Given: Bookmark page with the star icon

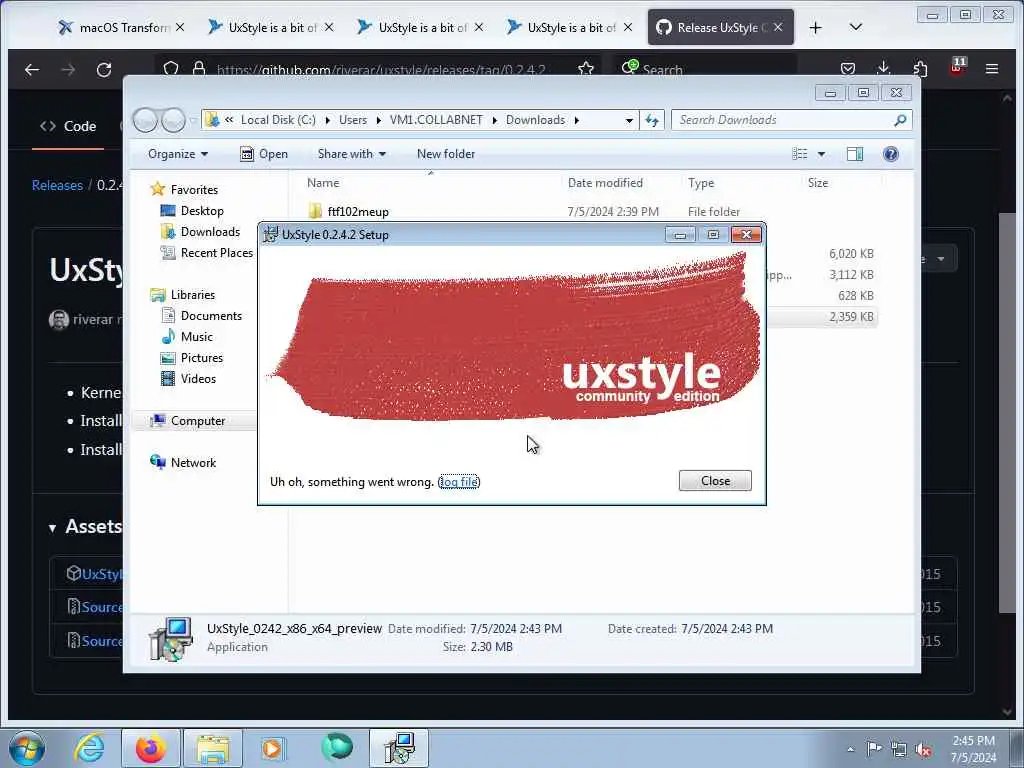Looking at the screenshot, I should (586, 69).
